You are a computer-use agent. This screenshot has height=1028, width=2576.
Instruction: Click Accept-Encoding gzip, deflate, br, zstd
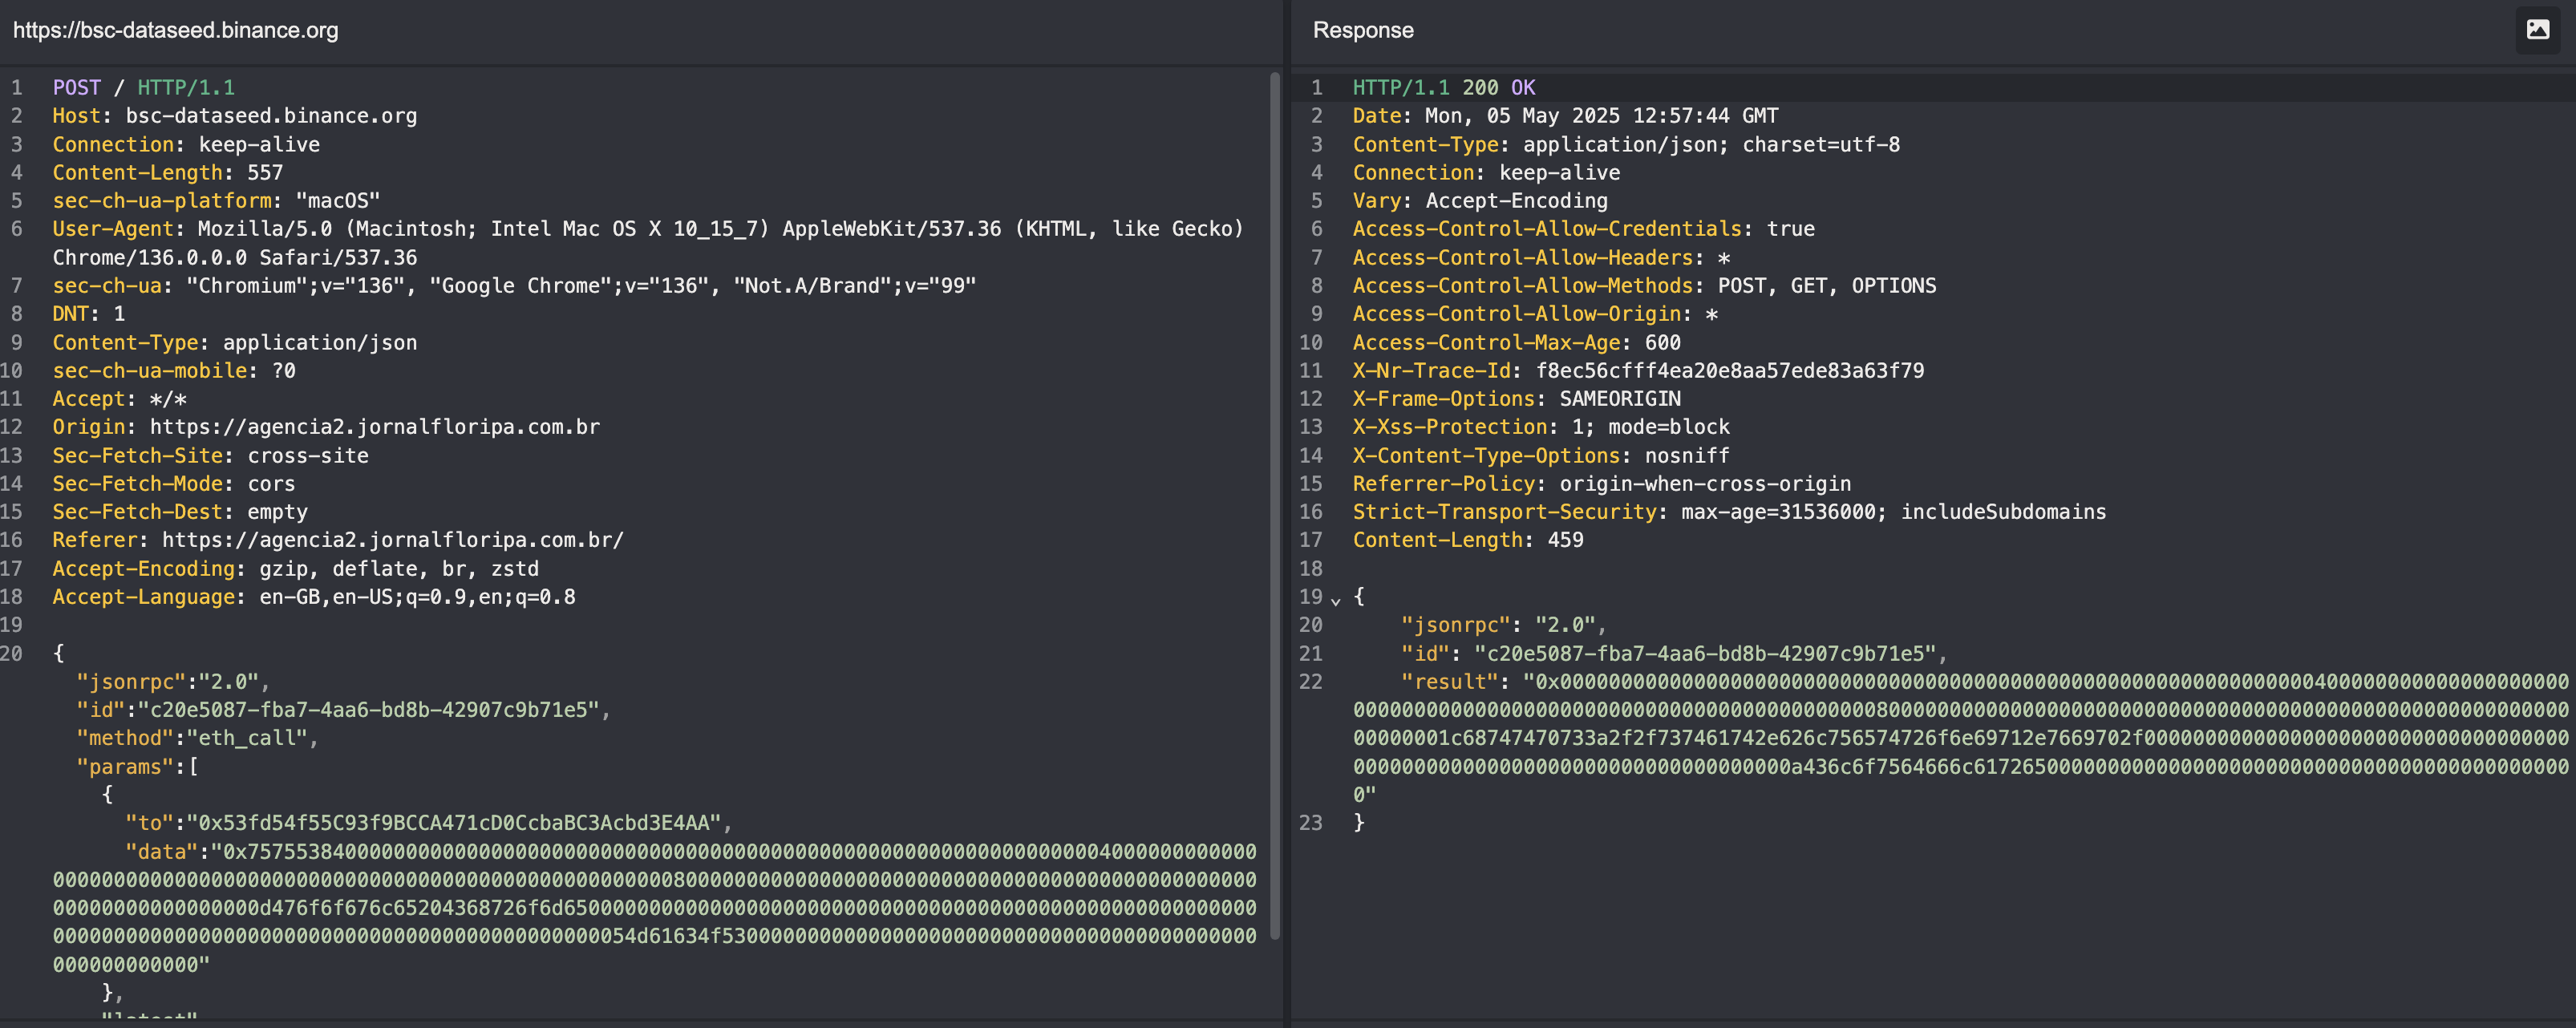click(x=296, y=568)
